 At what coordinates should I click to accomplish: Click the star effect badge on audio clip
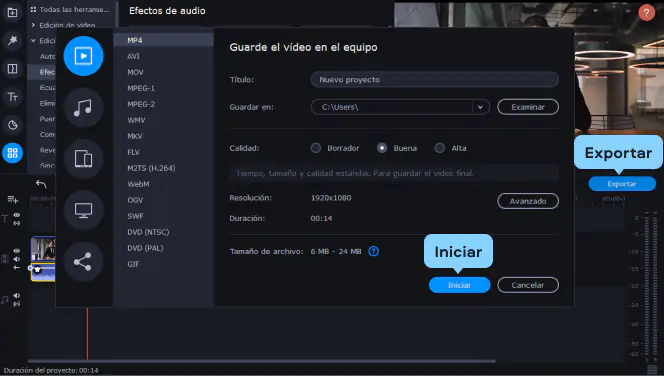tap(38, 269)
